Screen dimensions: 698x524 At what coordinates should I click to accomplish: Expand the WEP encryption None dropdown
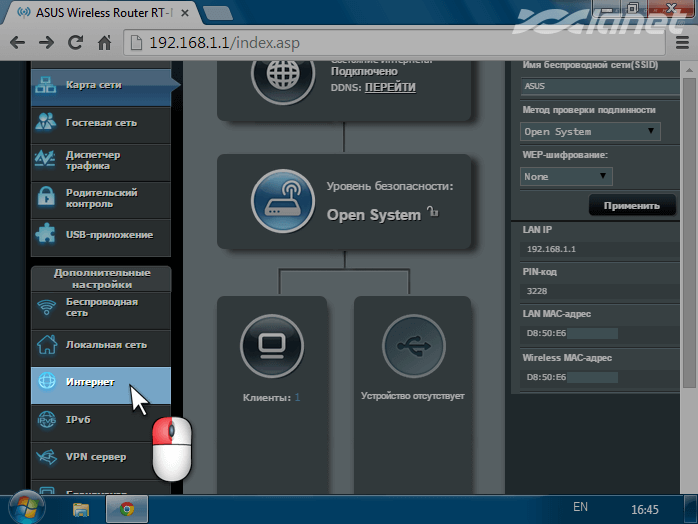[566, 176]
